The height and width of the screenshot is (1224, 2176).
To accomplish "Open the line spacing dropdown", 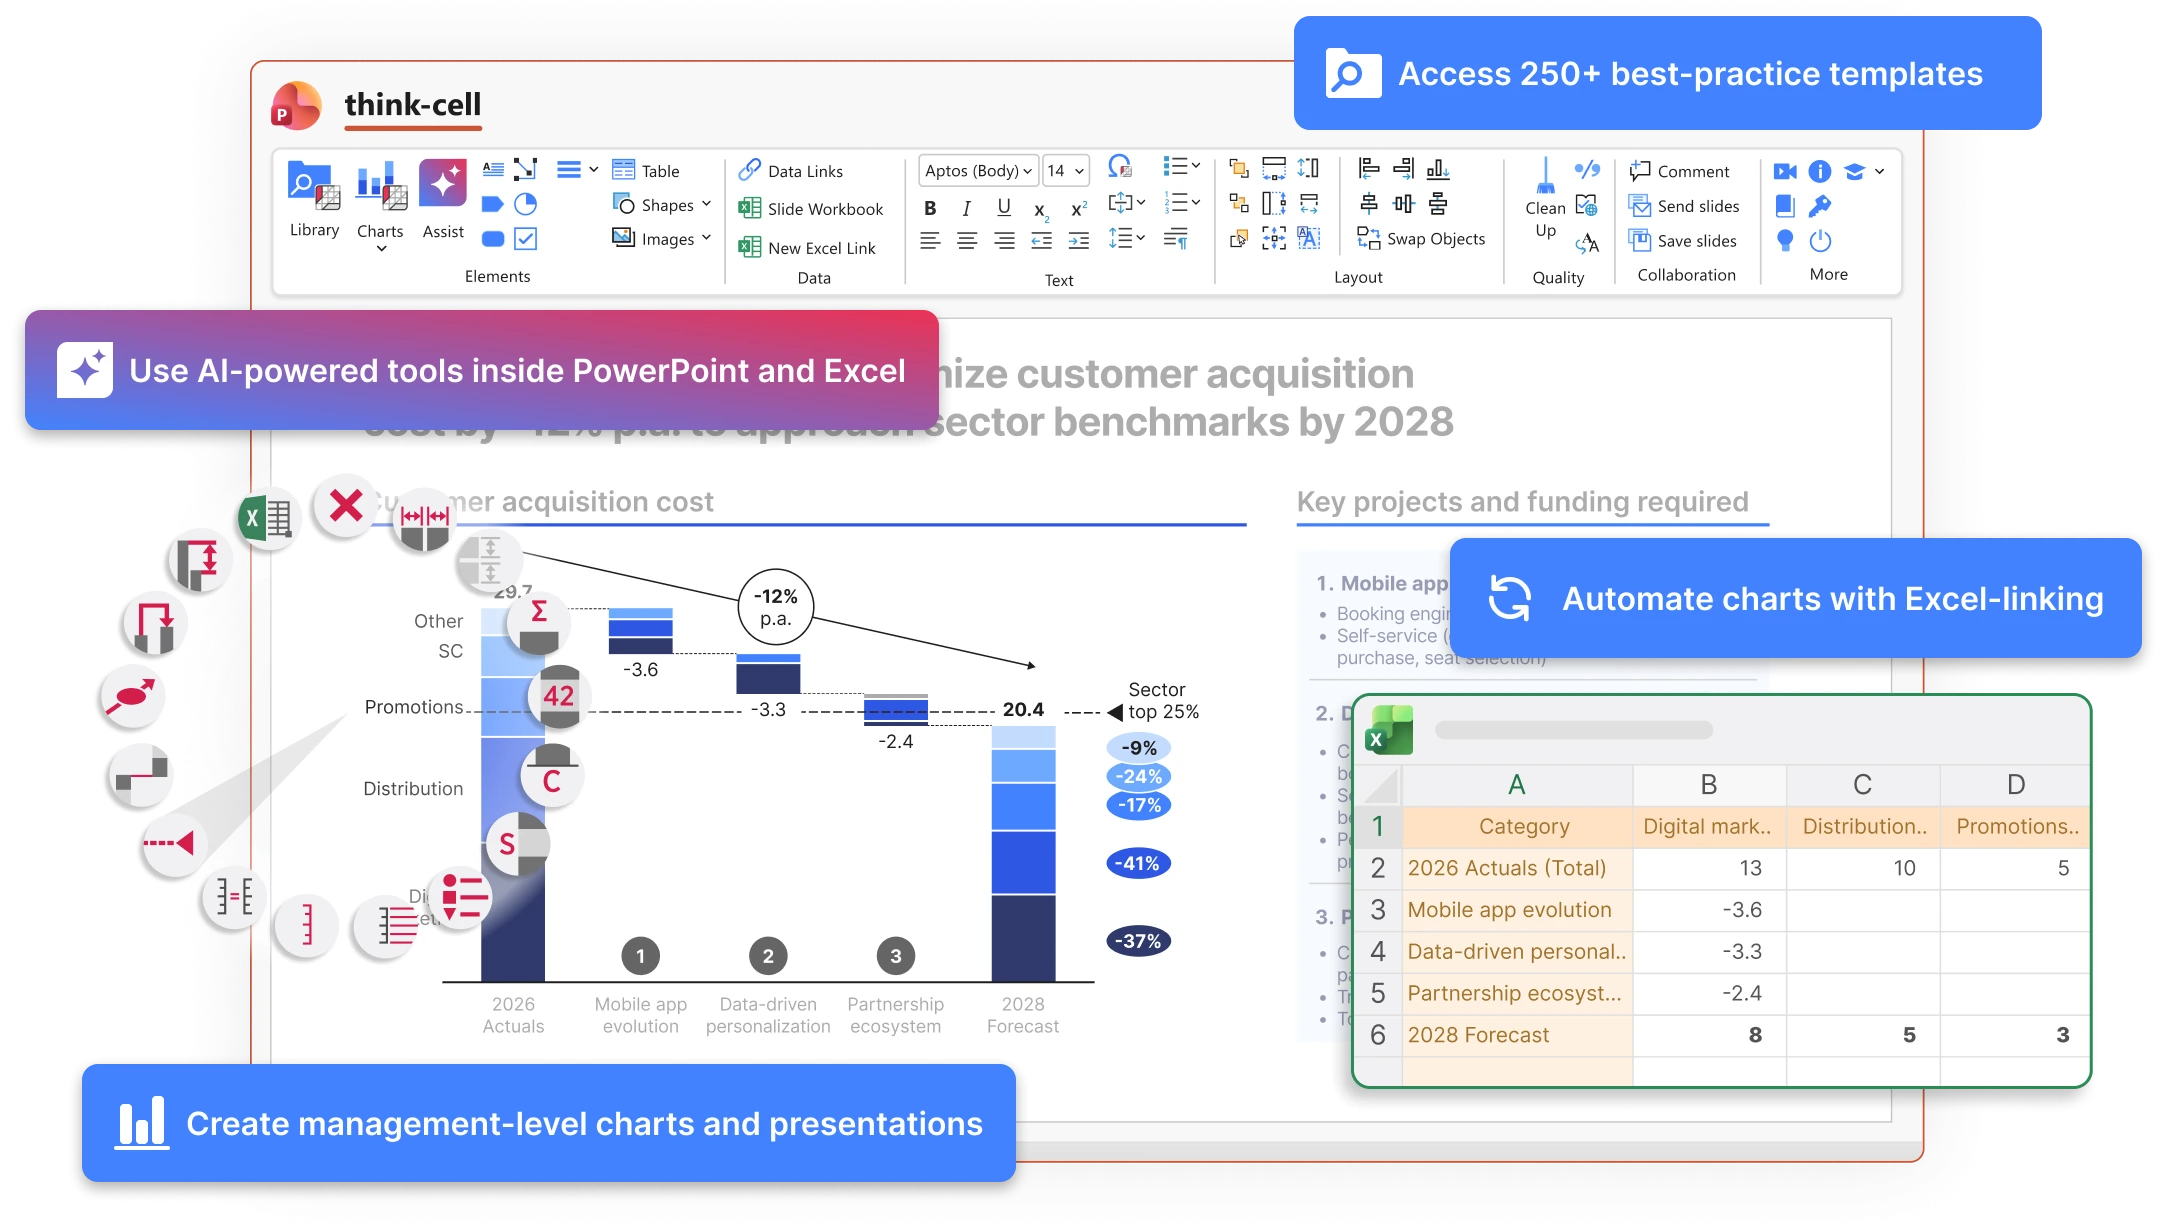I will coord(1126,238).
